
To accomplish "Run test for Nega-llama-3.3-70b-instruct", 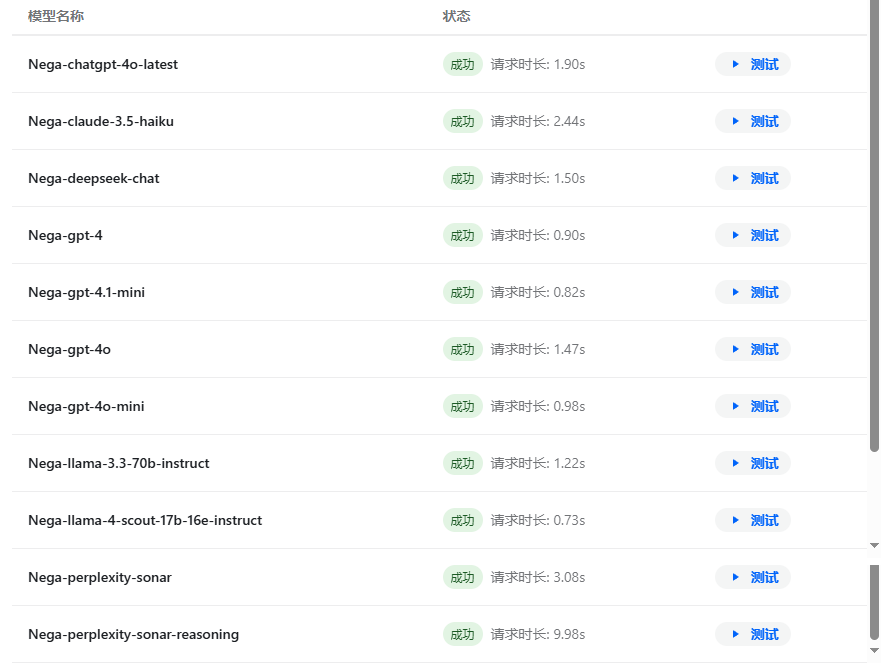I will tap(752, 463).
